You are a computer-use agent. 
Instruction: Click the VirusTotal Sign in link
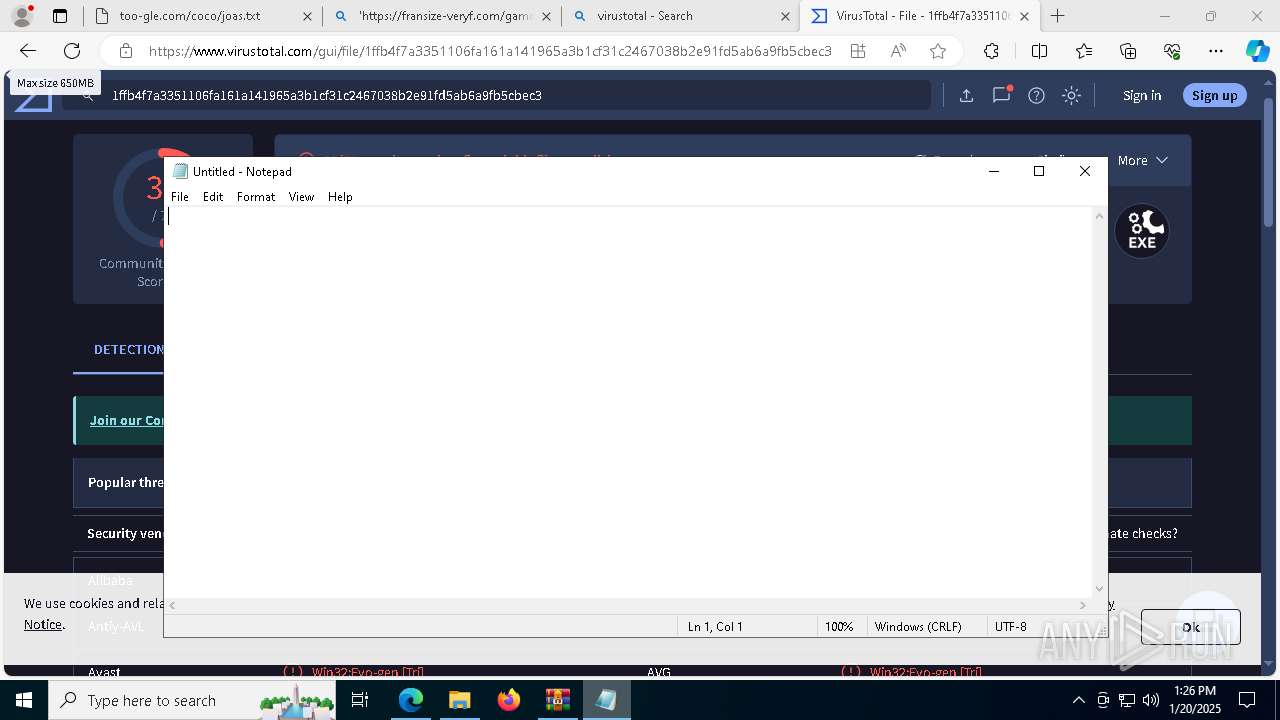click(1142, 95)
